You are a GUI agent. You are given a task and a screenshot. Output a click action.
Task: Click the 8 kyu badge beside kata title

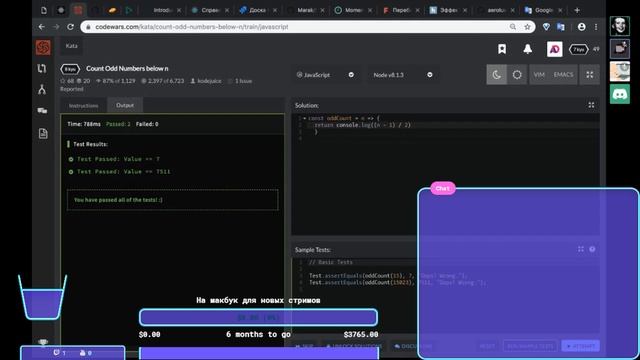tap(70, 69)
